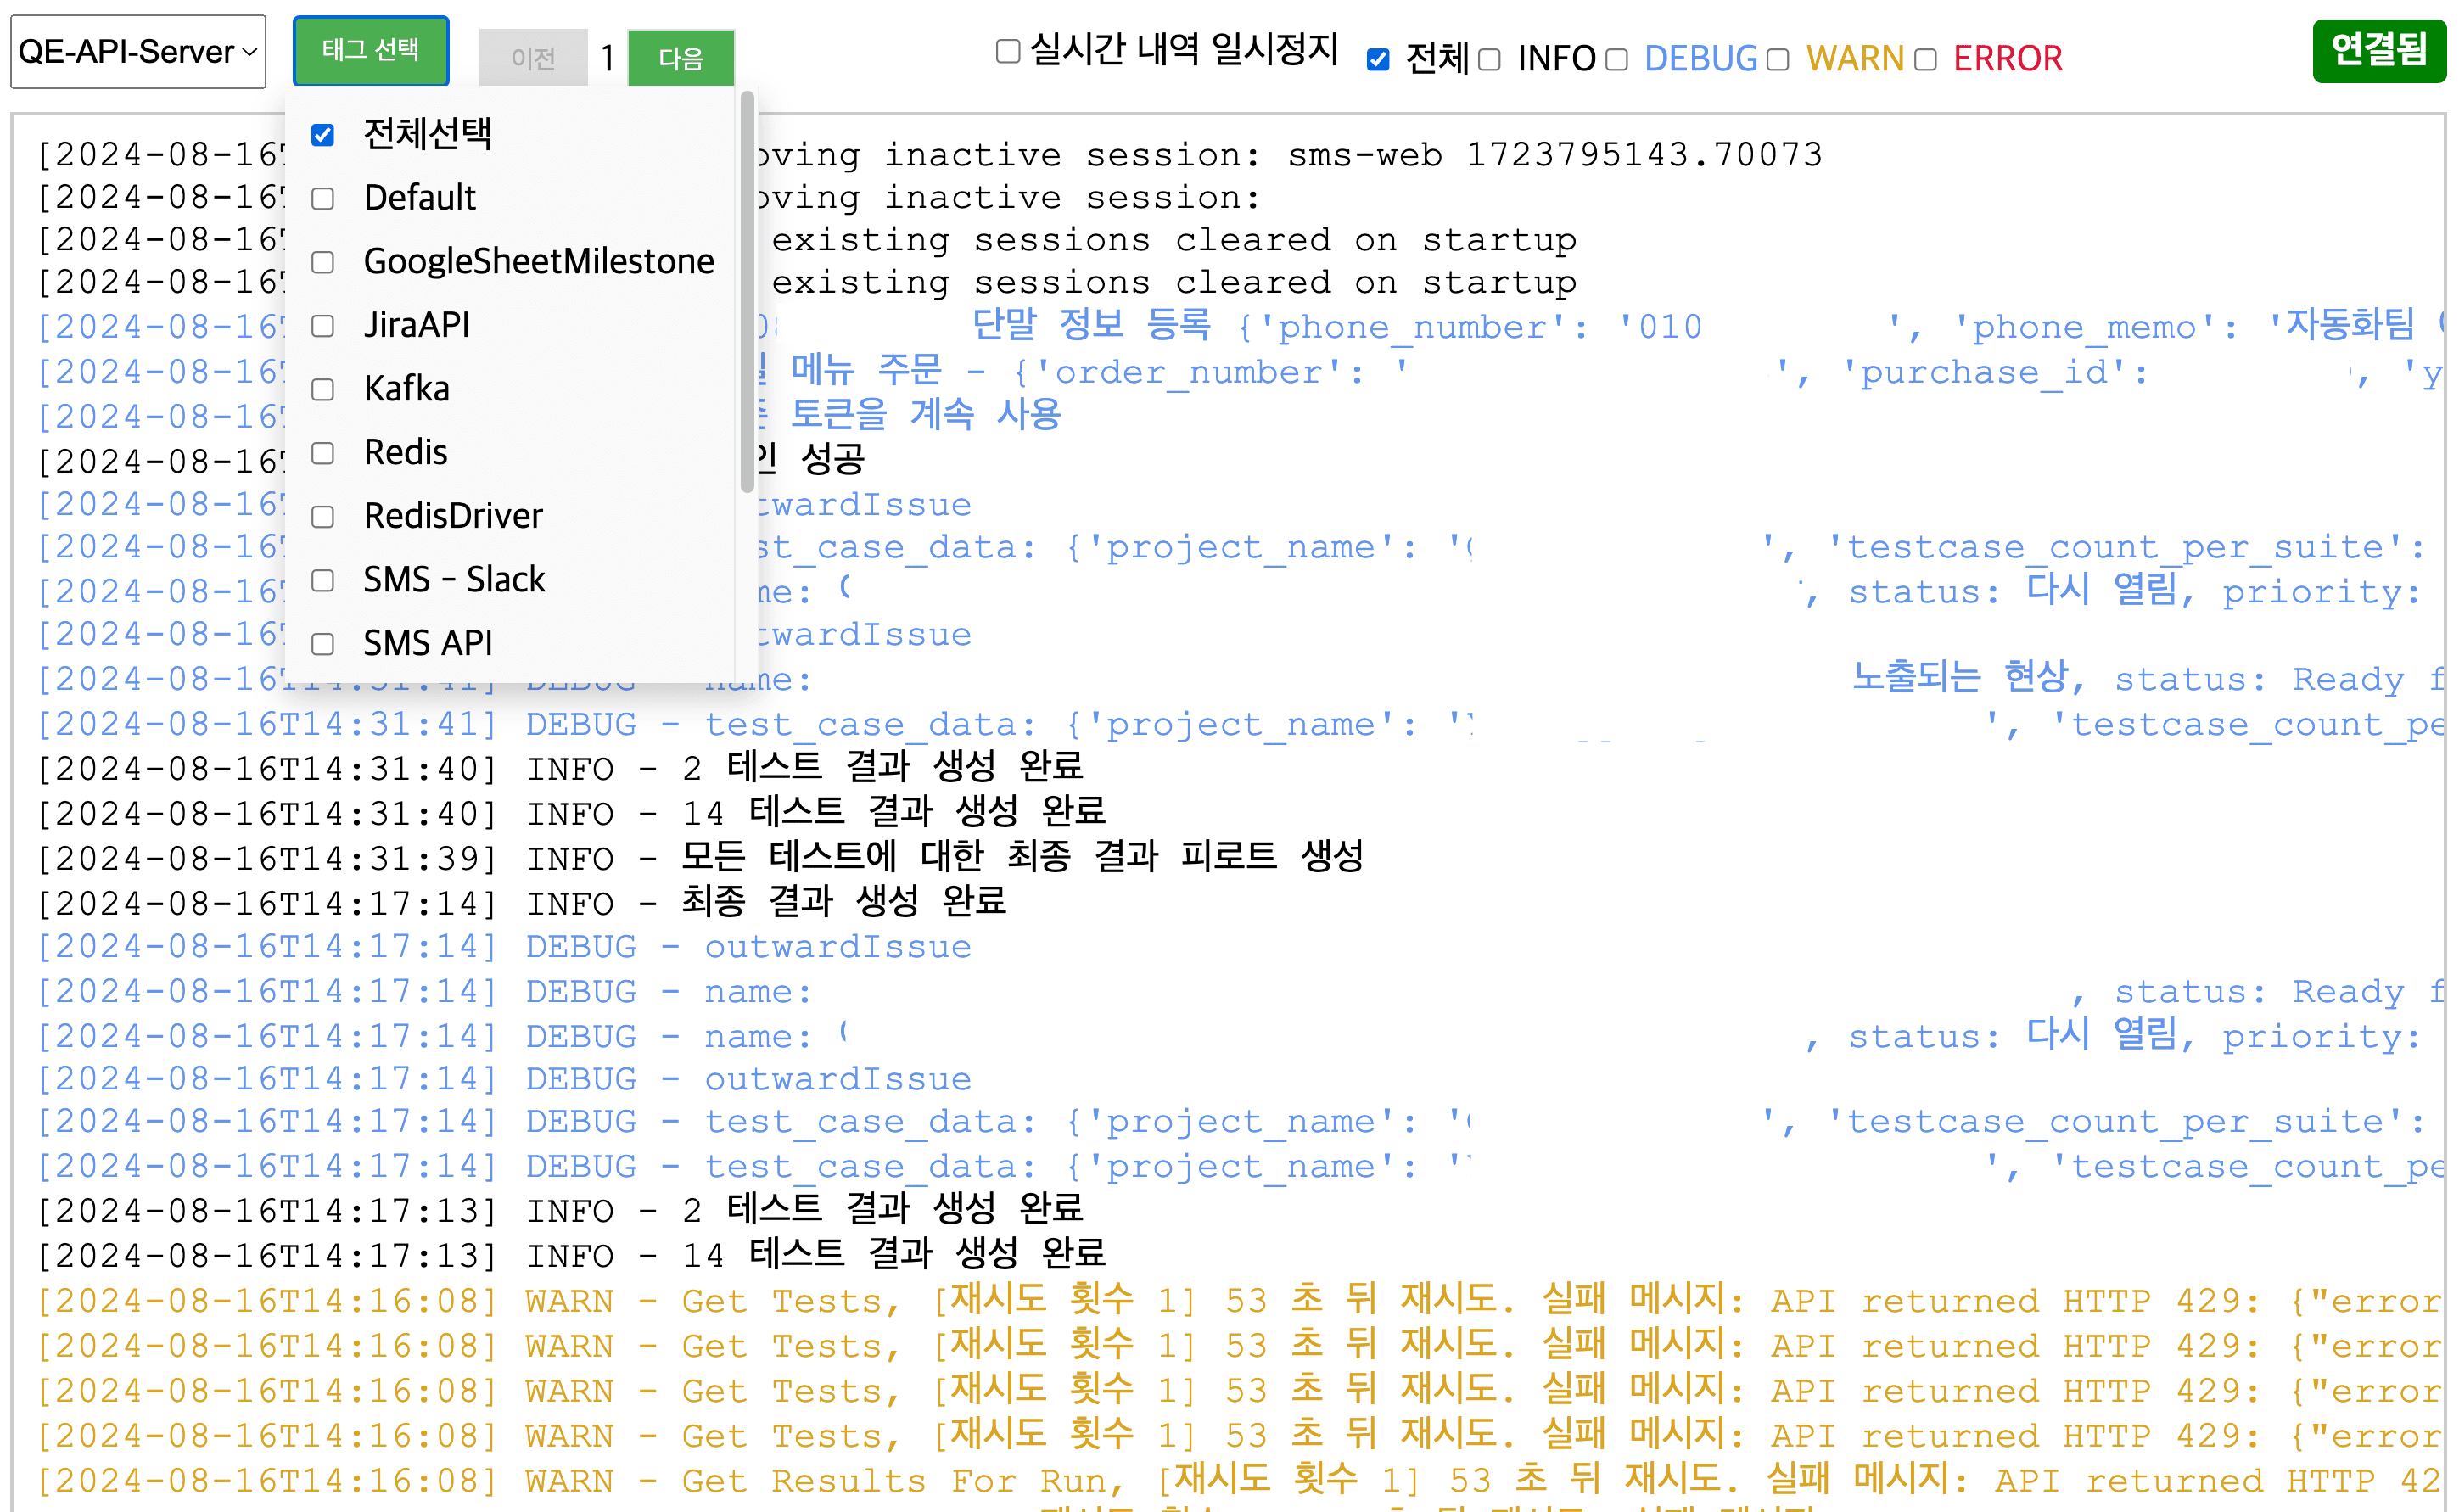This screenshot has width=2459, height=1512.
Task: Check the Kafka tag option
Action: (x=322, y=390)
